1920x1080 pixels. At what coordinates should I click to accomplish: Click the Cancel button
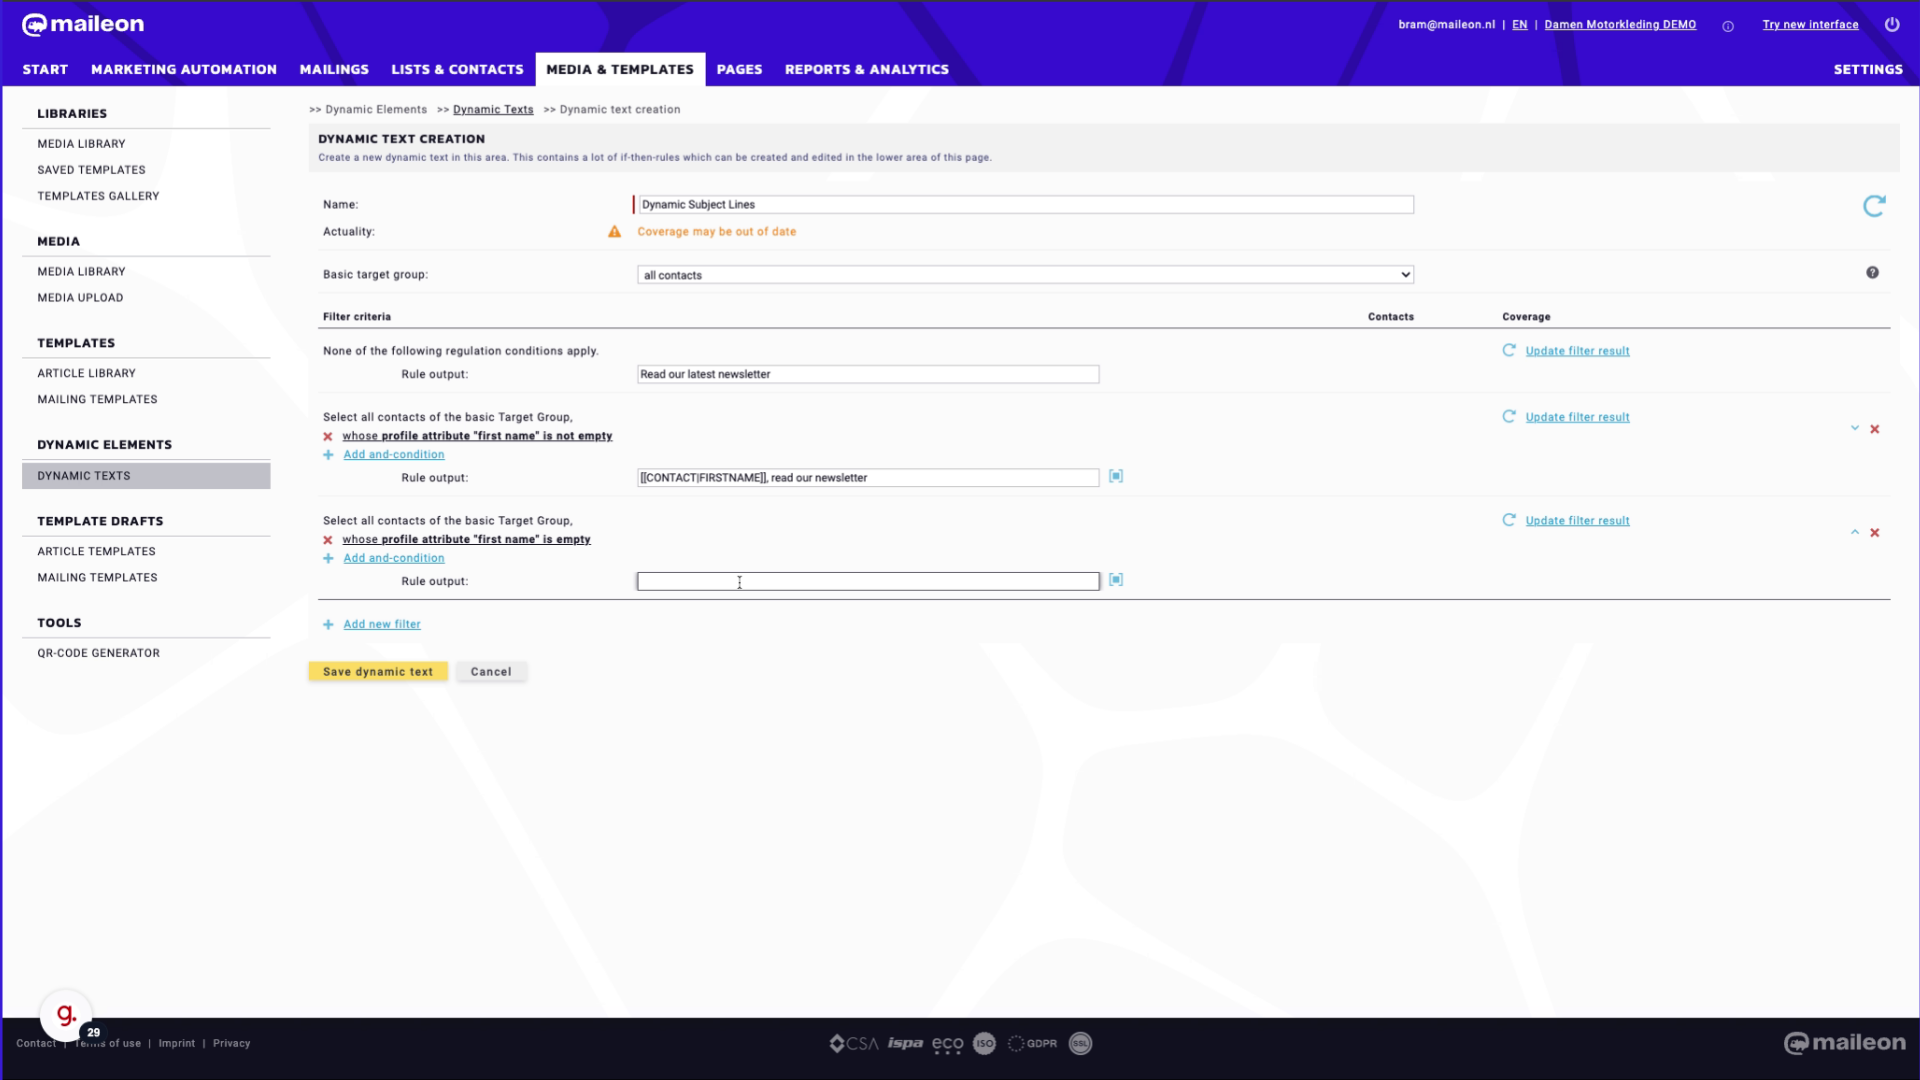(491, 672)
